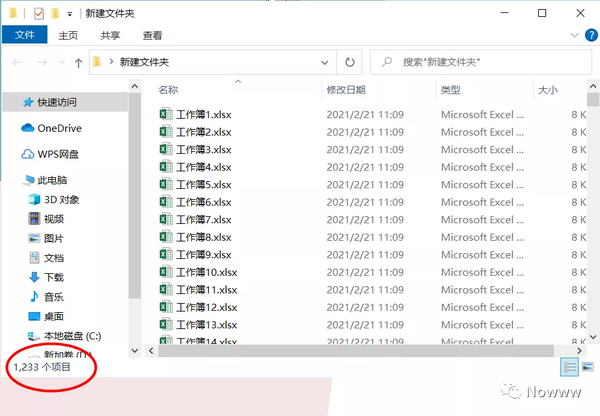This screenshot has height=416, width=600.
Task: Click the Excel icon of 工作簿9.xlsx
Action: coord(166,254)
